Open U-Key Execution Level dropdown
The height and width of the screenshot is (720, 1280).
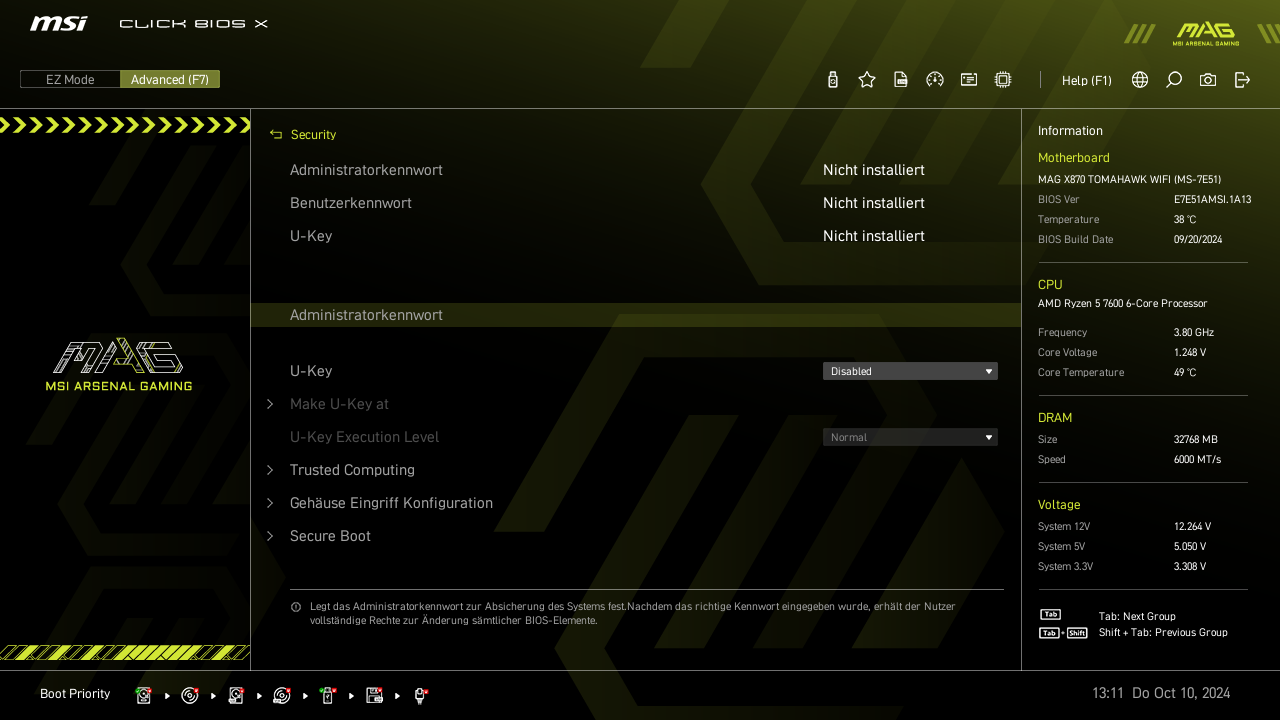click(910, 437)
